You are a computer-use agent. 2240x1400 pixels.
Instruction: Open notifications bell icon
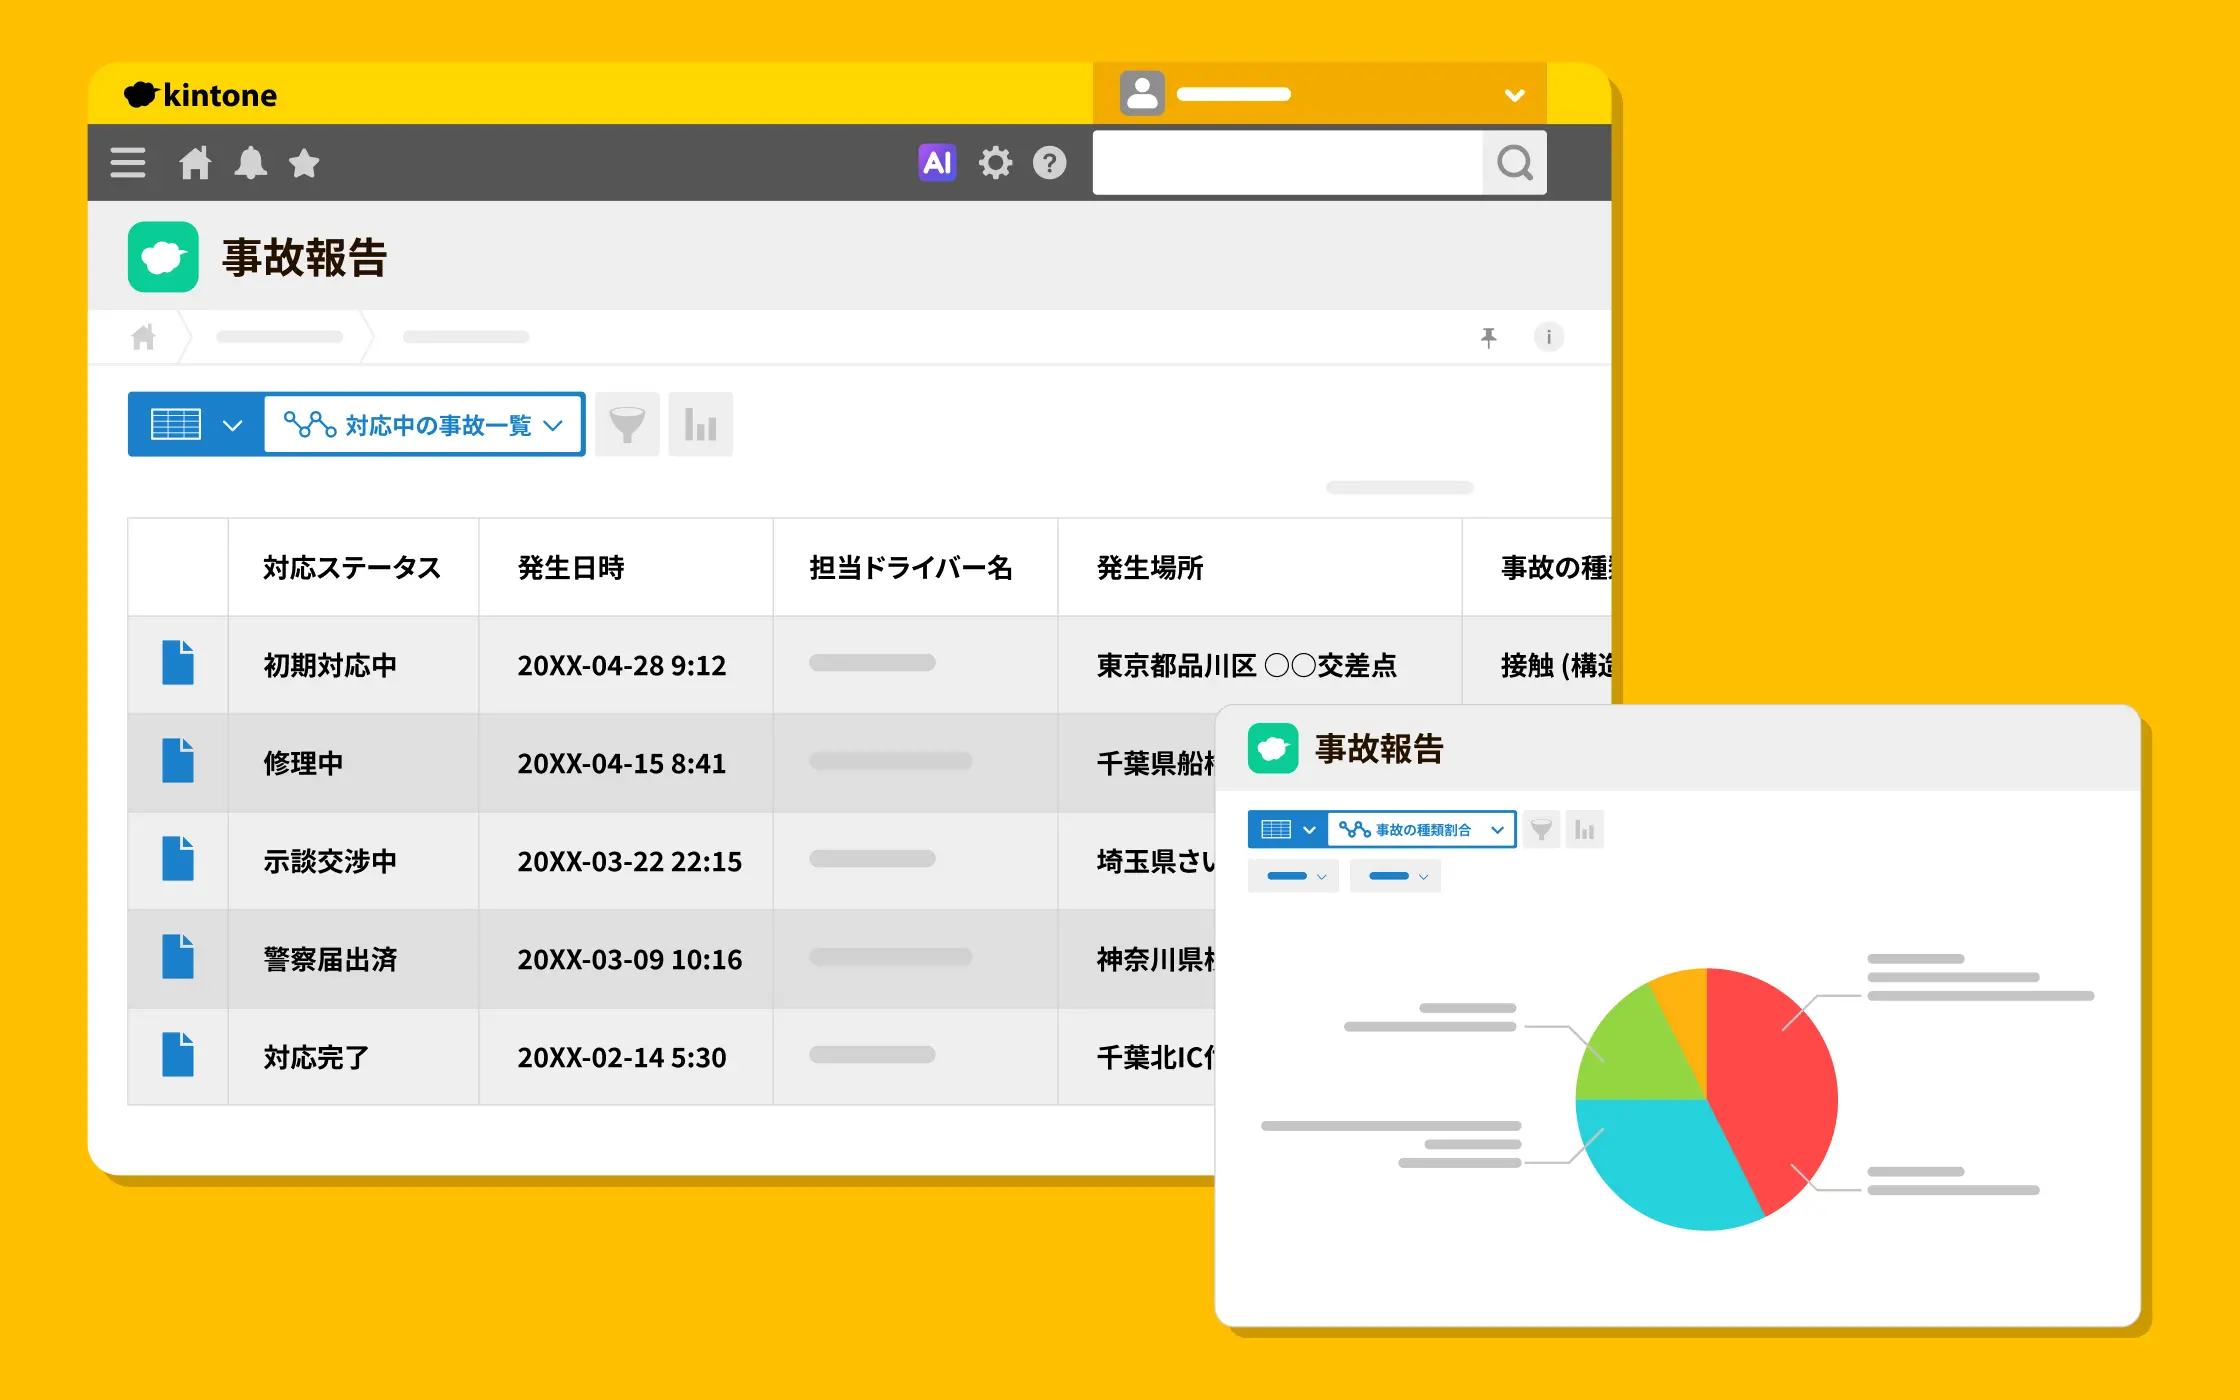[250, 162]
